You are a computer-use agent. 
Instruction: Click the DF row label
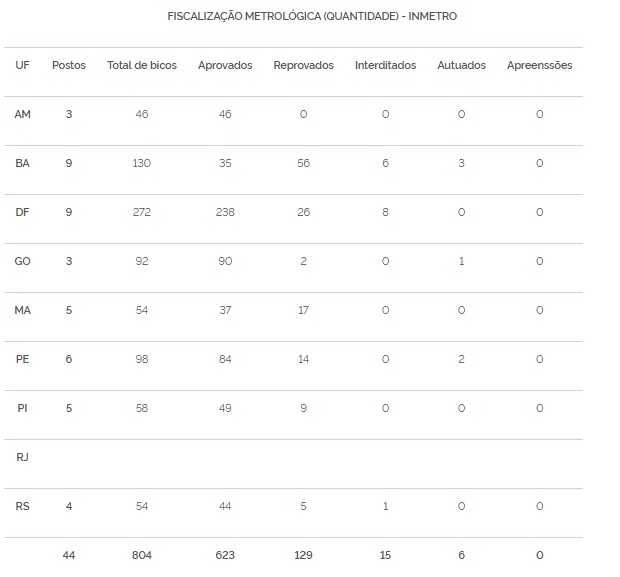coord(22,212)
